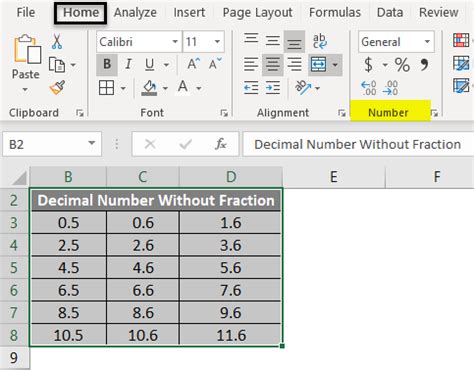Viewport: 474px width, 370px height.
Task: Click formula bar Enter checkmark icon
Action: pos(185,144)
